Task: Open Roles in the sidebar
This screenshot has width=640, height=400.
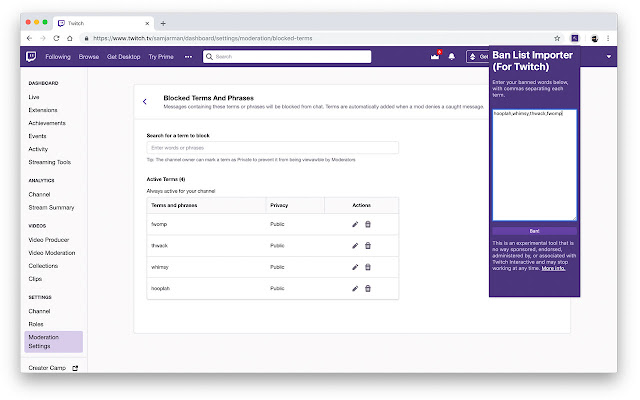Action: 36,324
